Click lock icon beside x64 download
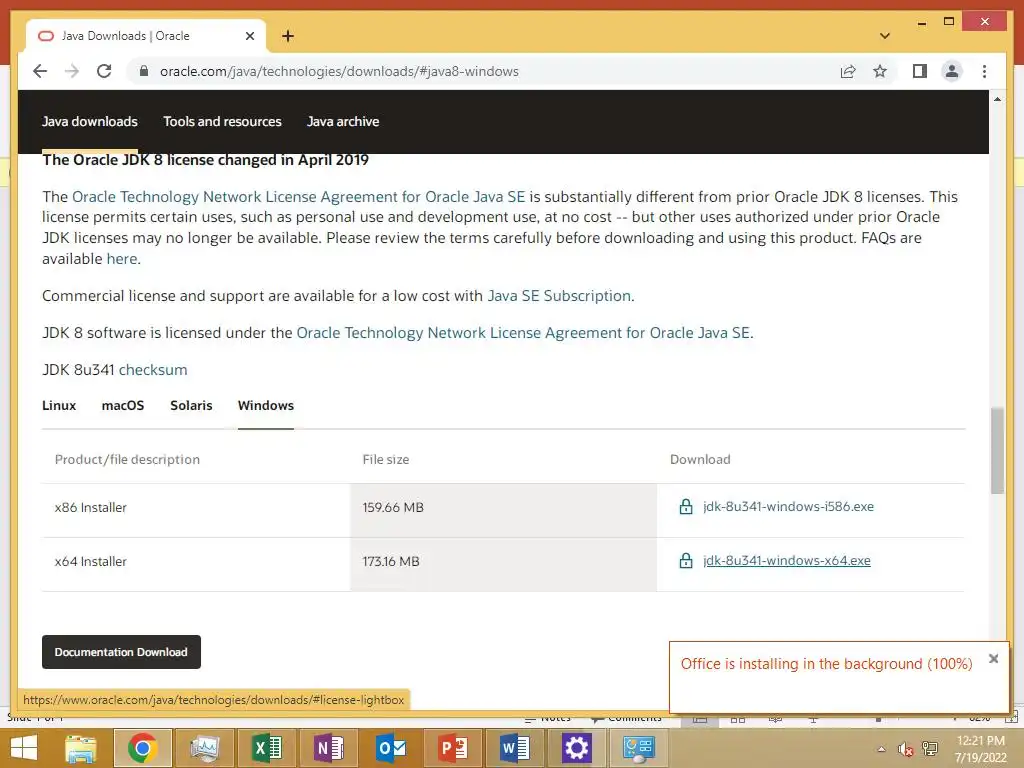The image size is (1024, 768). pos(686,560)
